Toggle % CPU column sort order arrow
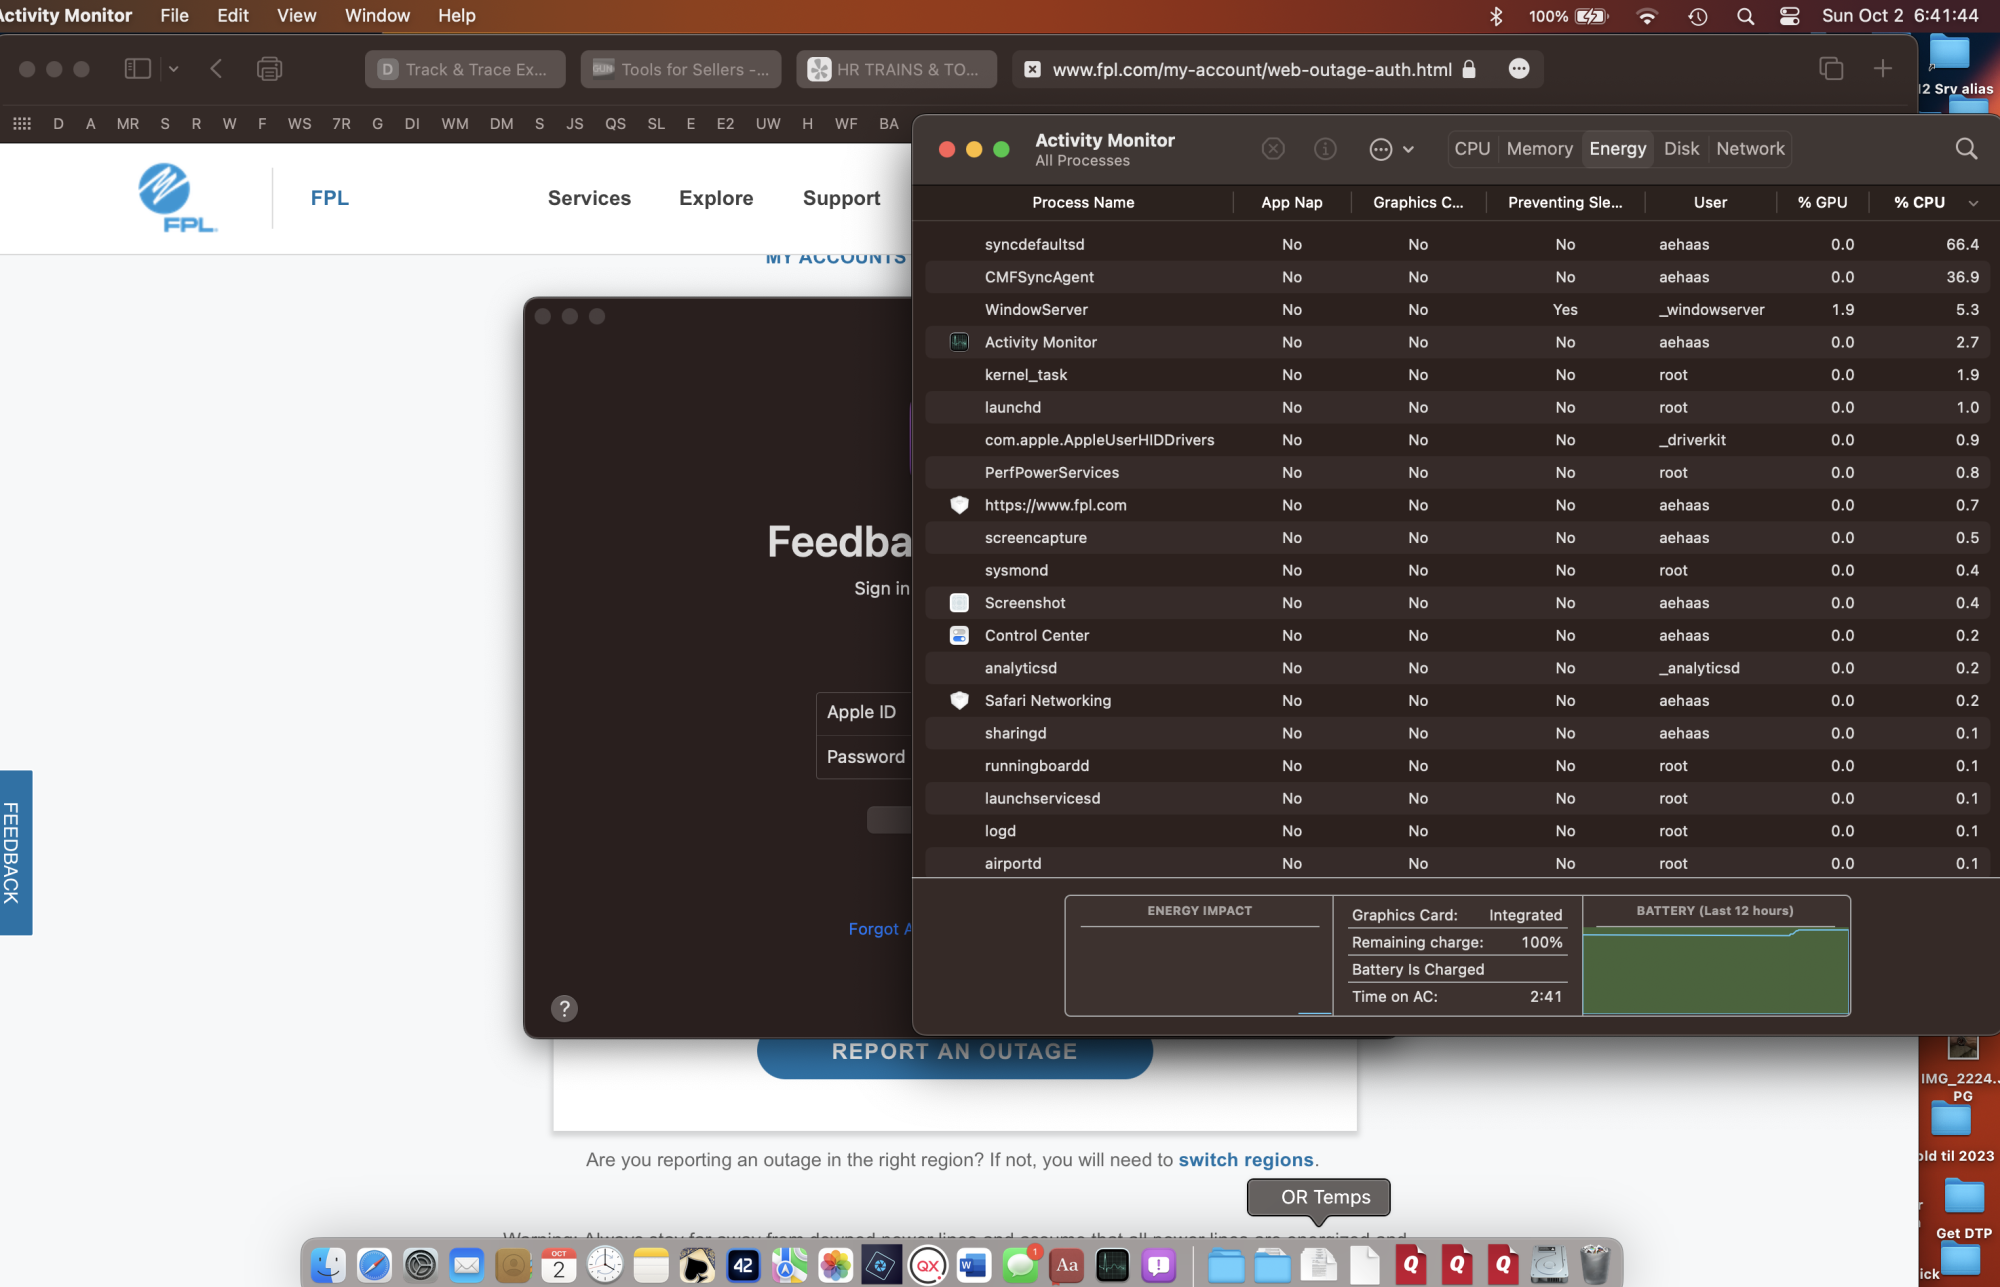This screenshot has width=2000, height=1287. click(x=1973, y=203)
